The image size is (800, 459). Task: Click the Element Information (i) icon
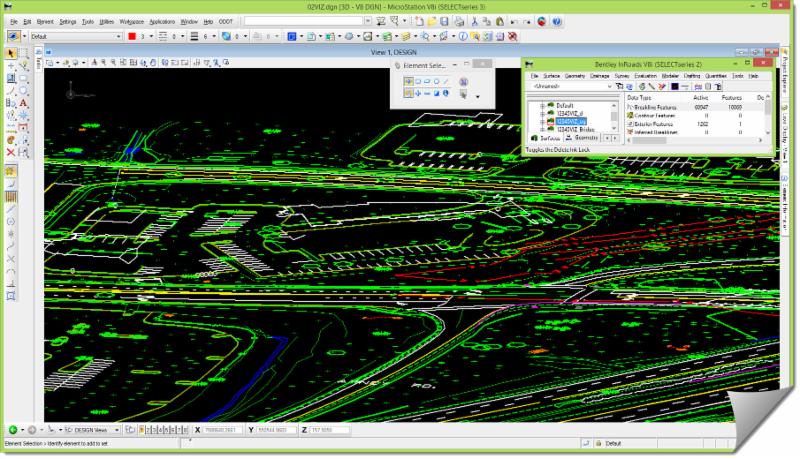[463, 36]
